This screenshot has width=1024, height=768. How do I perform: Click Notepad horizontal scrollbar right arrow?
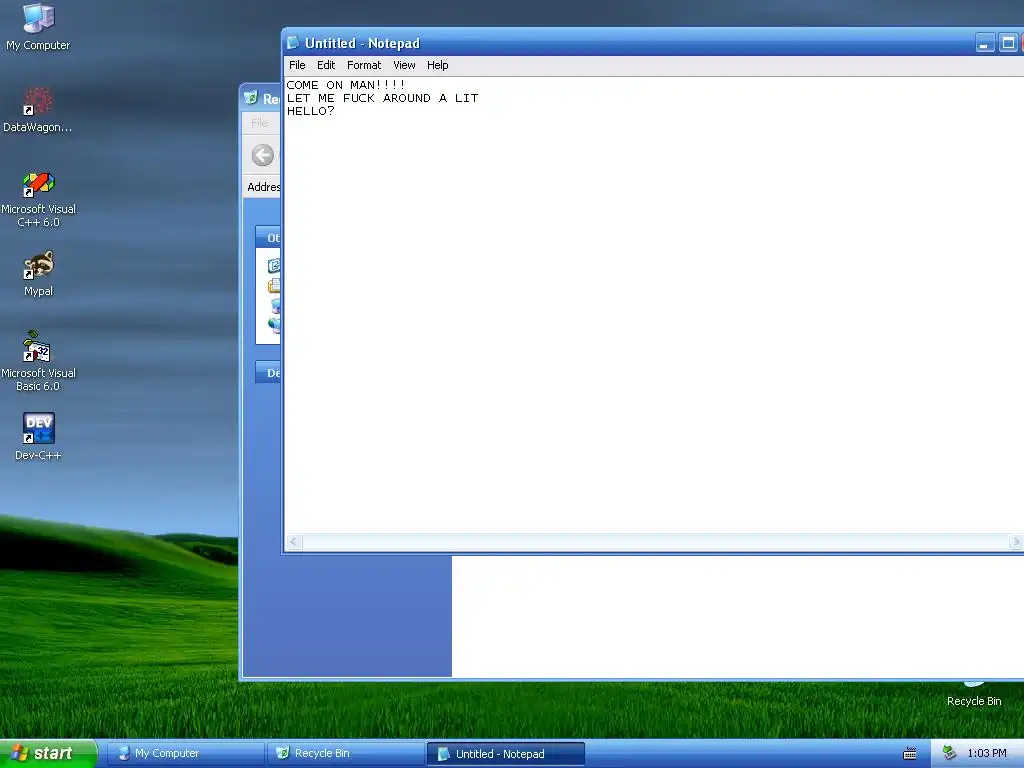(x=1016, y=541)
